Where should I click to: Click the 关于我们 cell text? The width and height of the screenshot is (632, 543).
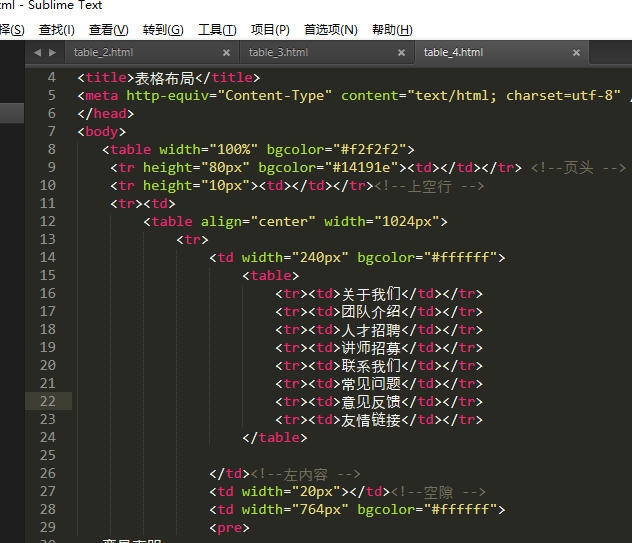pos(371,294)
